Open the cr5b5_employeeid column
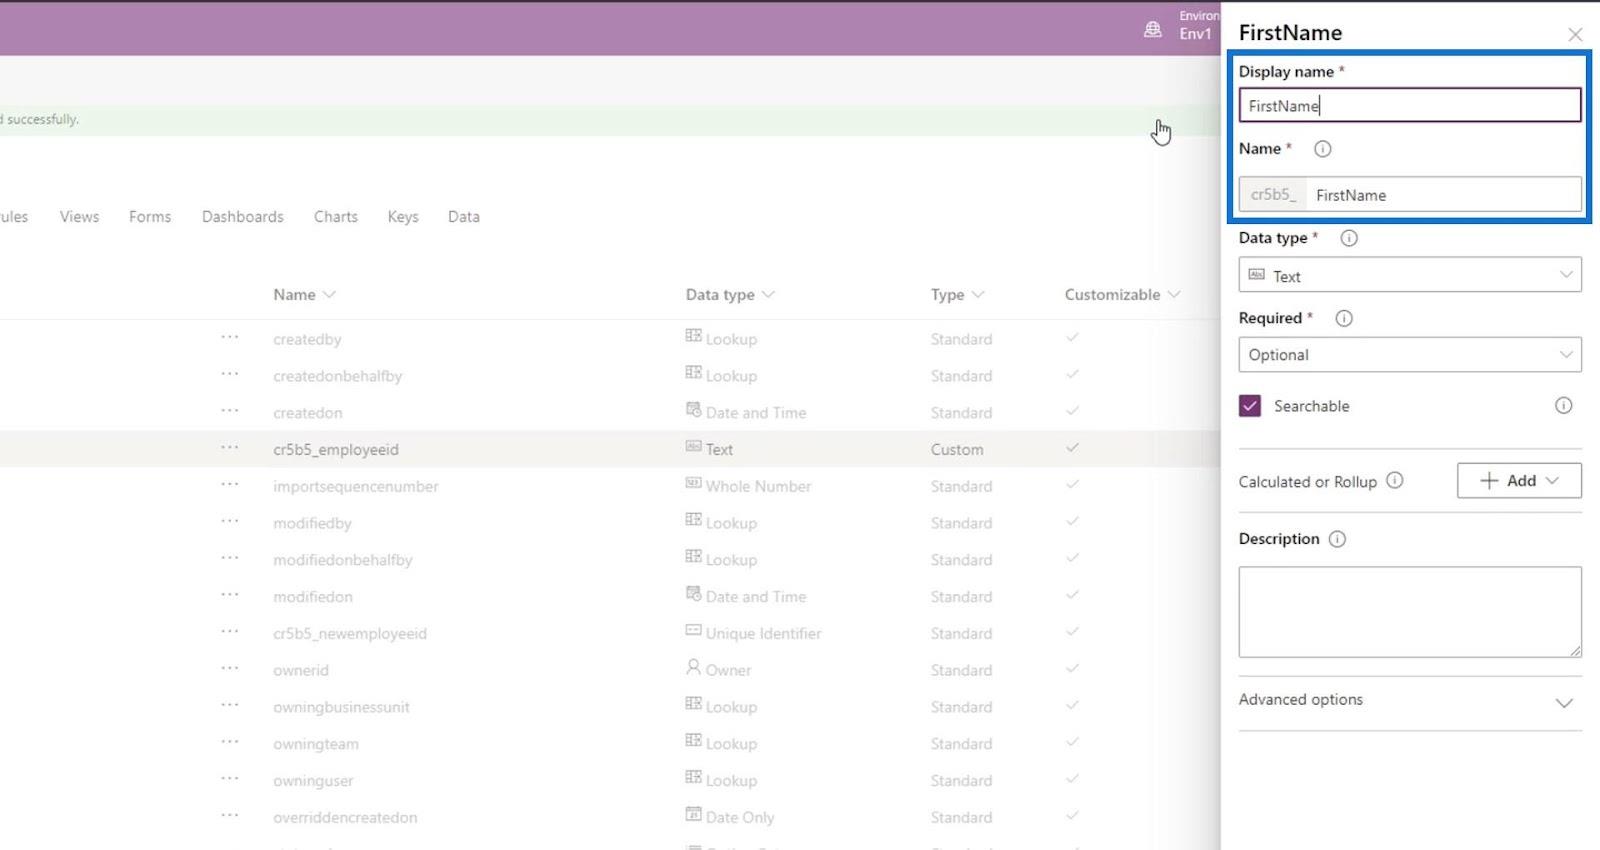 [x=336, y=450]
